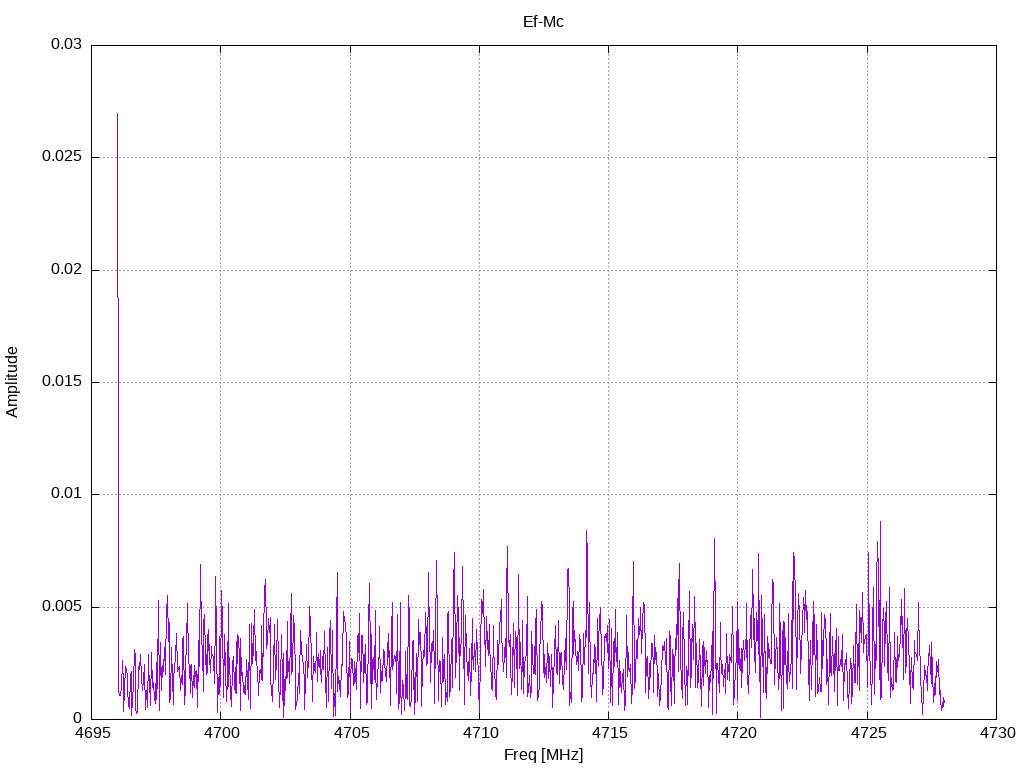Click the x-axis tick label '4730'
Viewport: 1024px width, 768px height.
tap(998, 733)
